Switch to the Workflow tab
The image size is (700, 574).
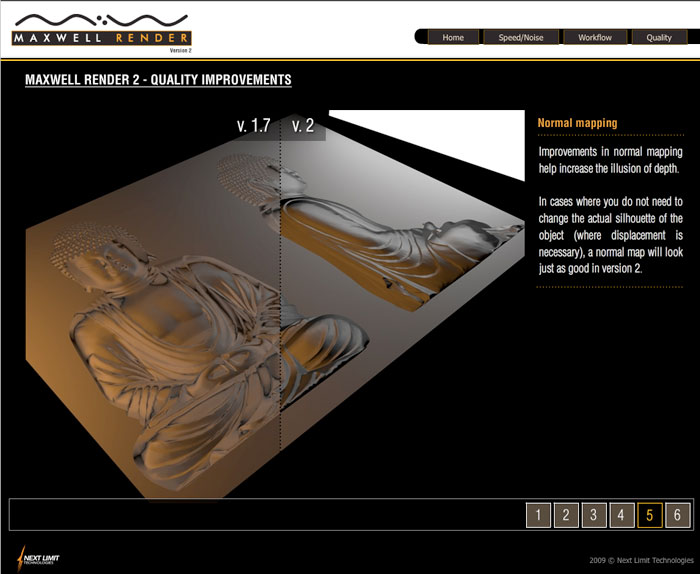[595, 37]
